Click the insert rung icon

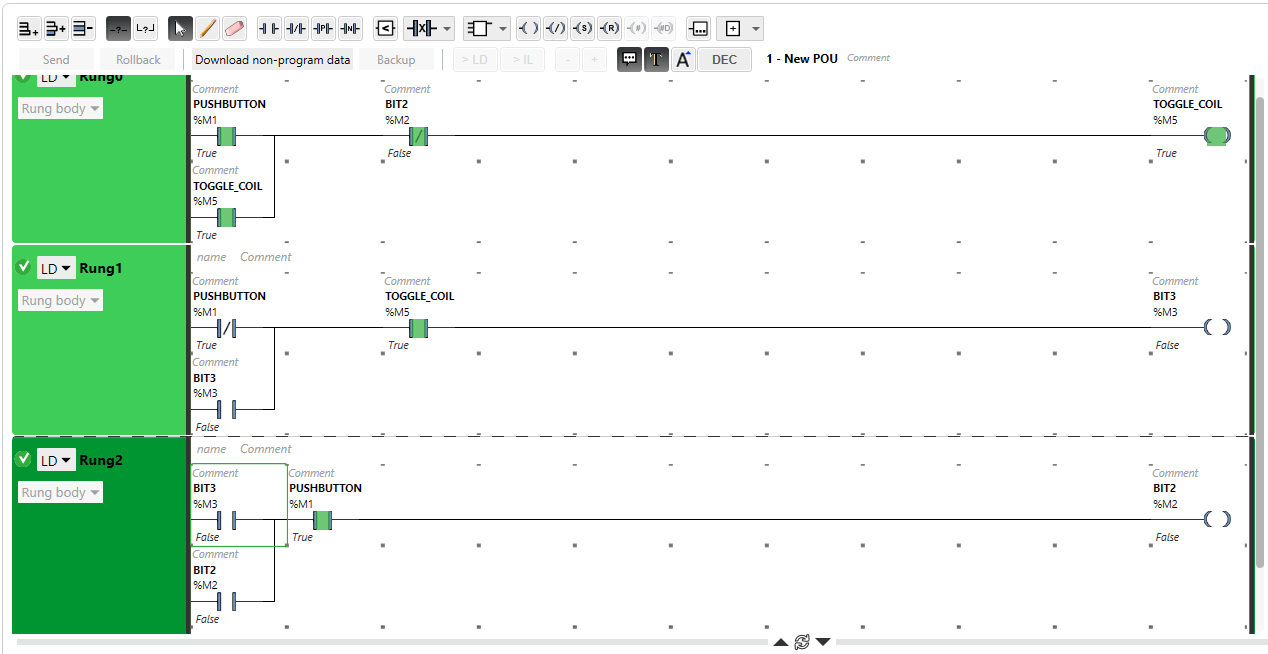(x=56, y=29)
